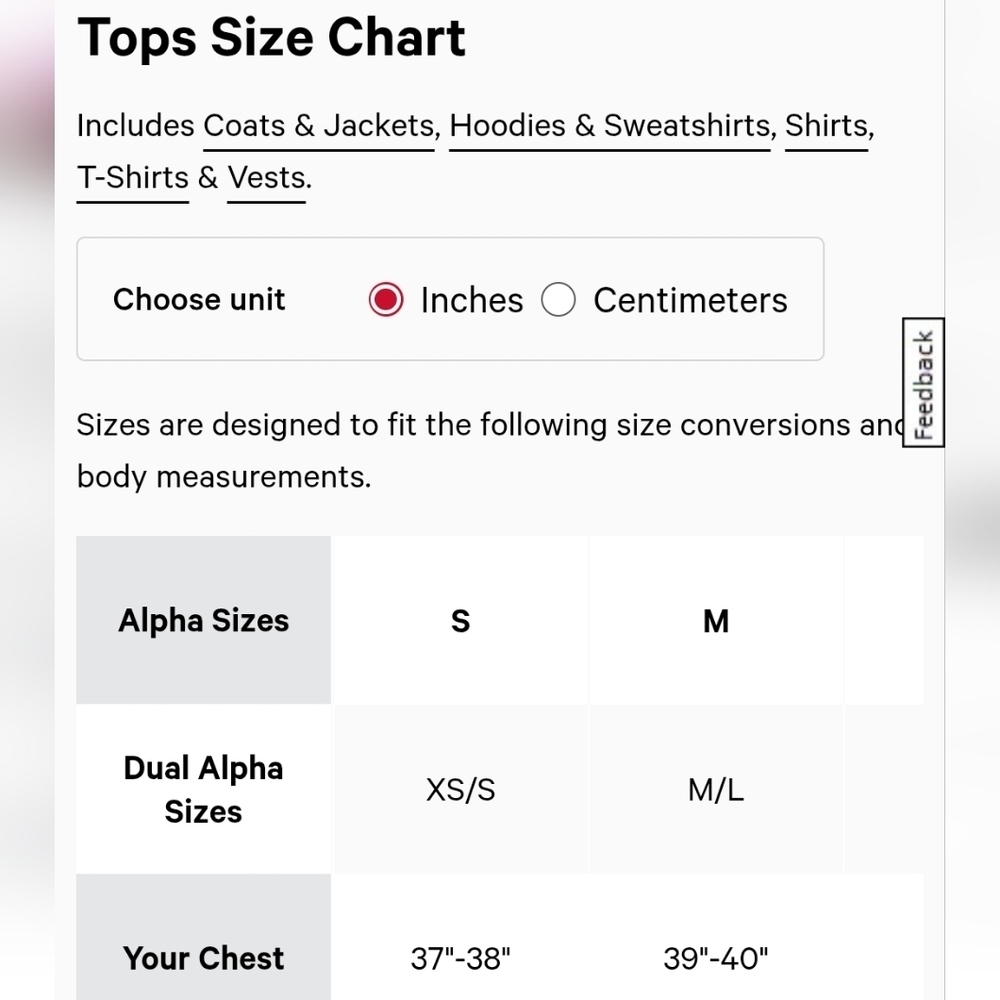This screenshot has height=1000, width=1000.
Task: Open the Vests link
Action: 267,178
